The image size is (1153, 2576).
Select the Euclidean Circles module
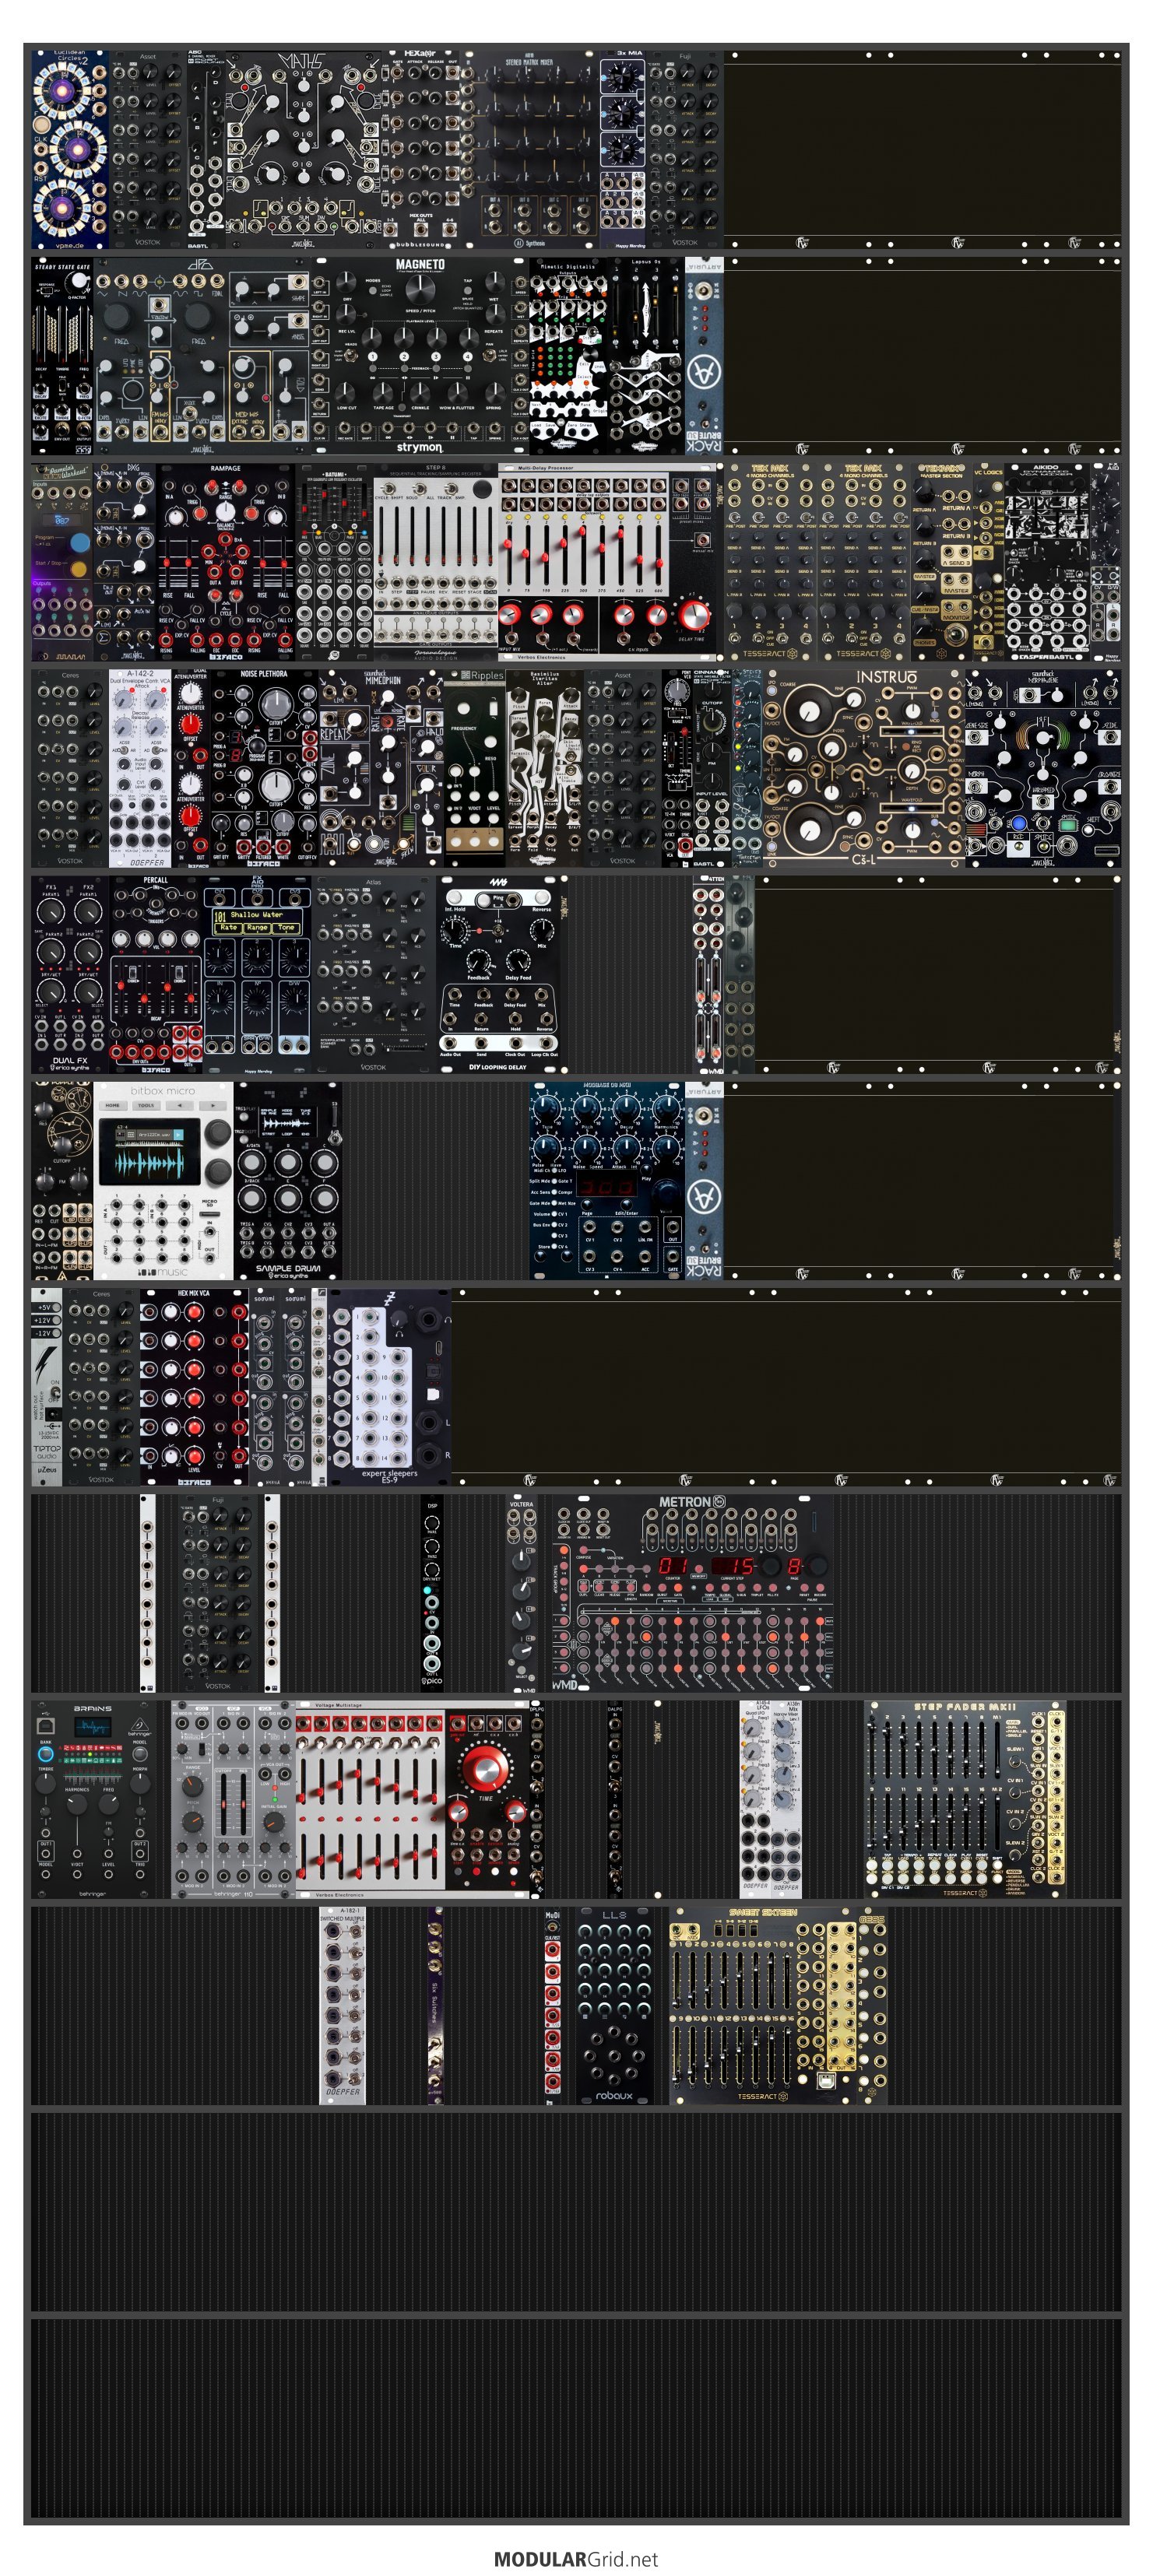point(70,149)
